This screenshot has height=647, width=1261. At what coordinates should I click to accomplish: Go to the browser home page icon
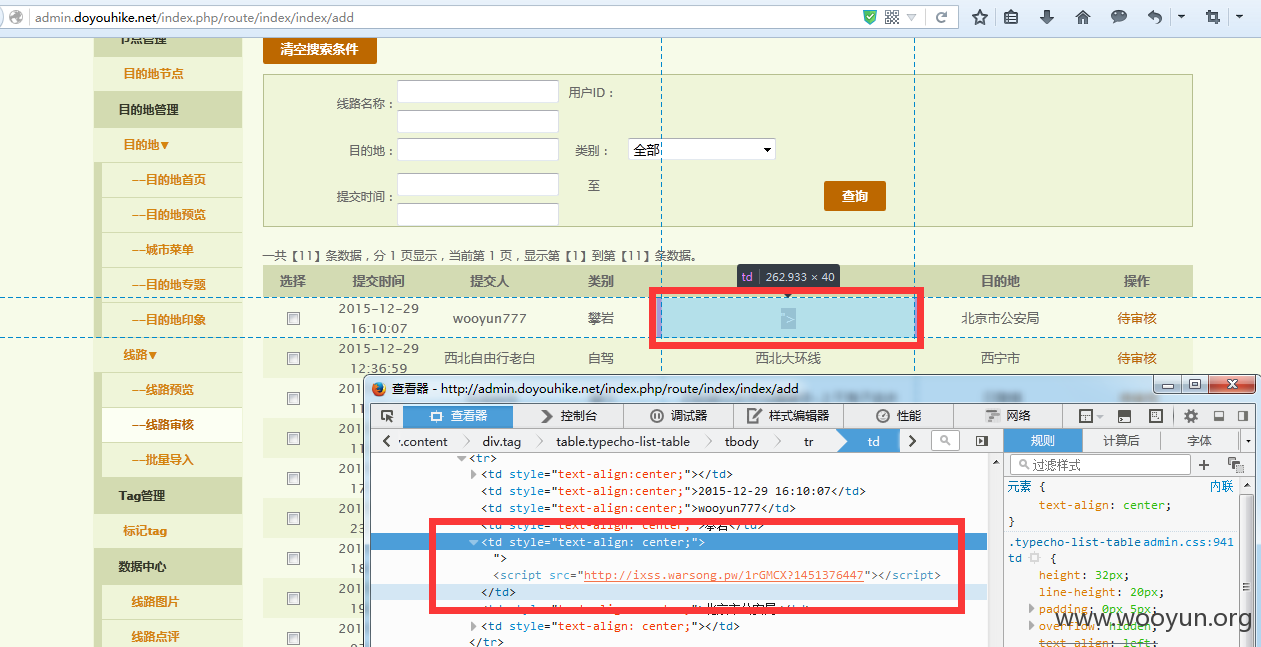(x=1083, y=17)
